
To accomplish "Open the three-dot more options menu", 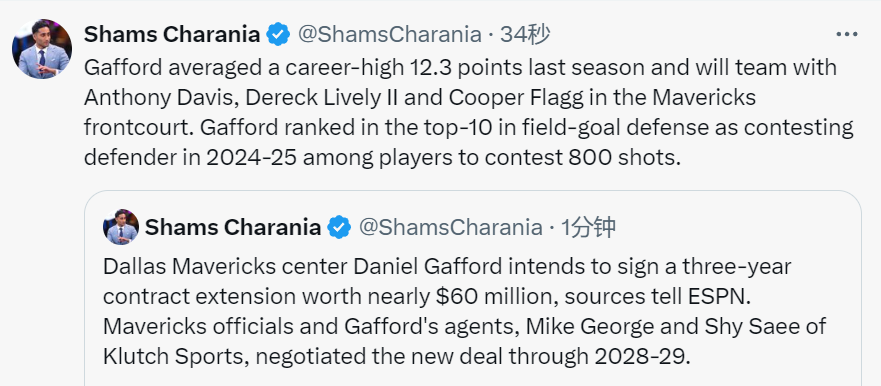I will tap(846, 35).
